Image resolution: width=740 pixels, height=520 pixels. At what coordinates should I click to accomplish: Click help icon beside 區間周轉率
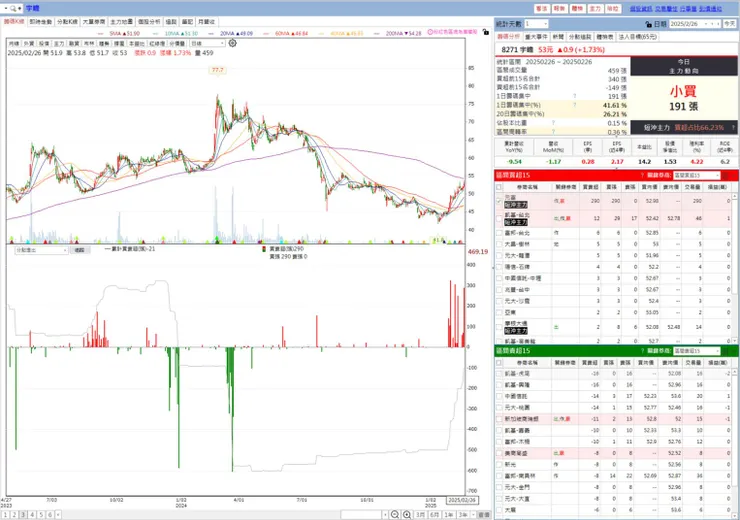[553, 132]
